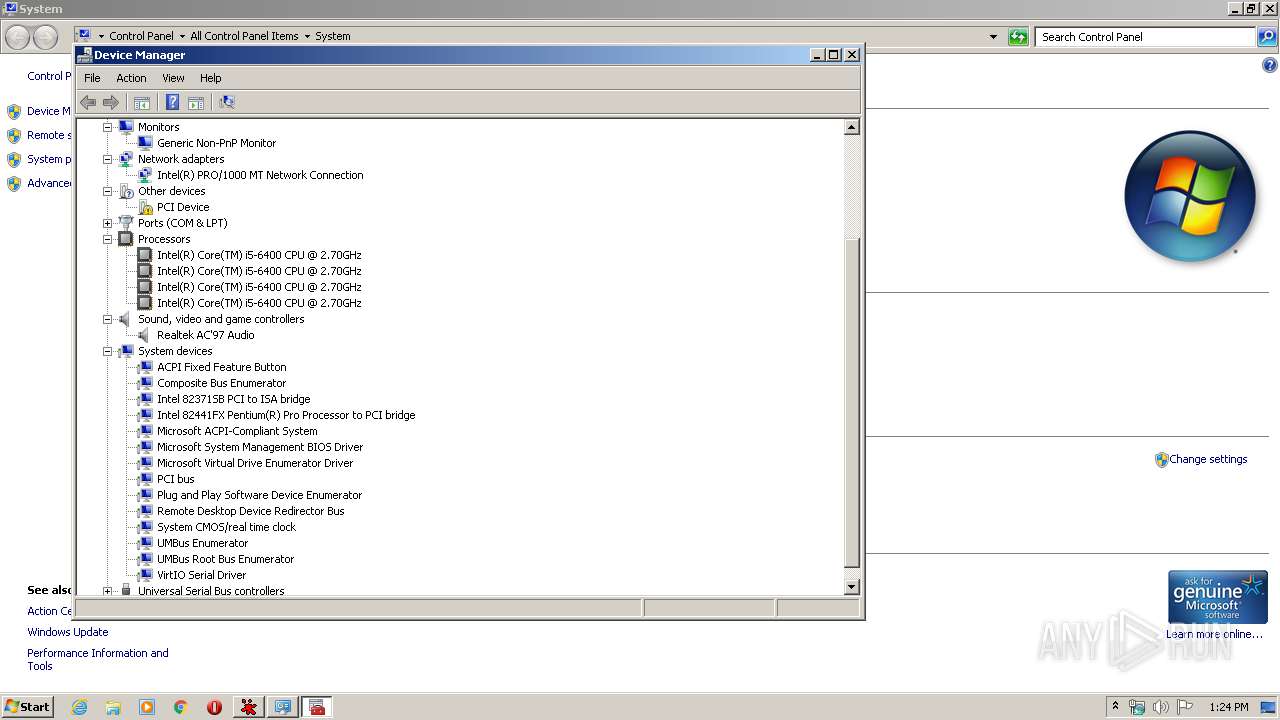Collapse the Other devices node
This screenshot has width=1280, height=720.
click(108, 191)
